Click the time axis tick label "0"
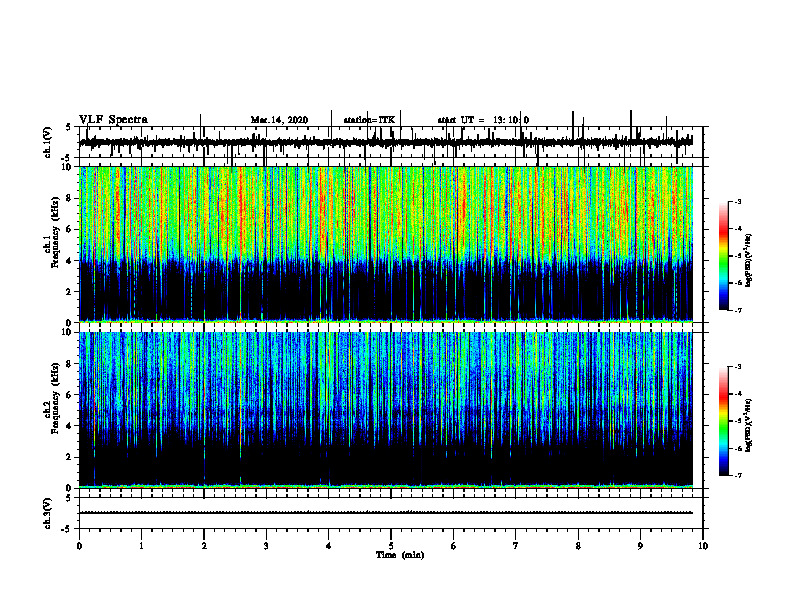This screenshot has width=792, height=612. coord(79,546)
